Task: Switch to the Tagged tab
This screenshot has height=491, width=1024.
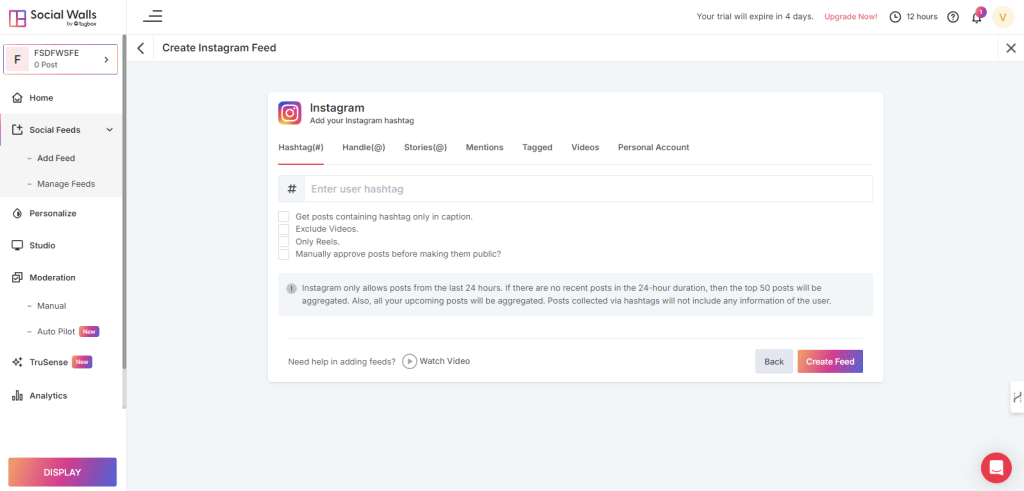Action: [537, 148]
